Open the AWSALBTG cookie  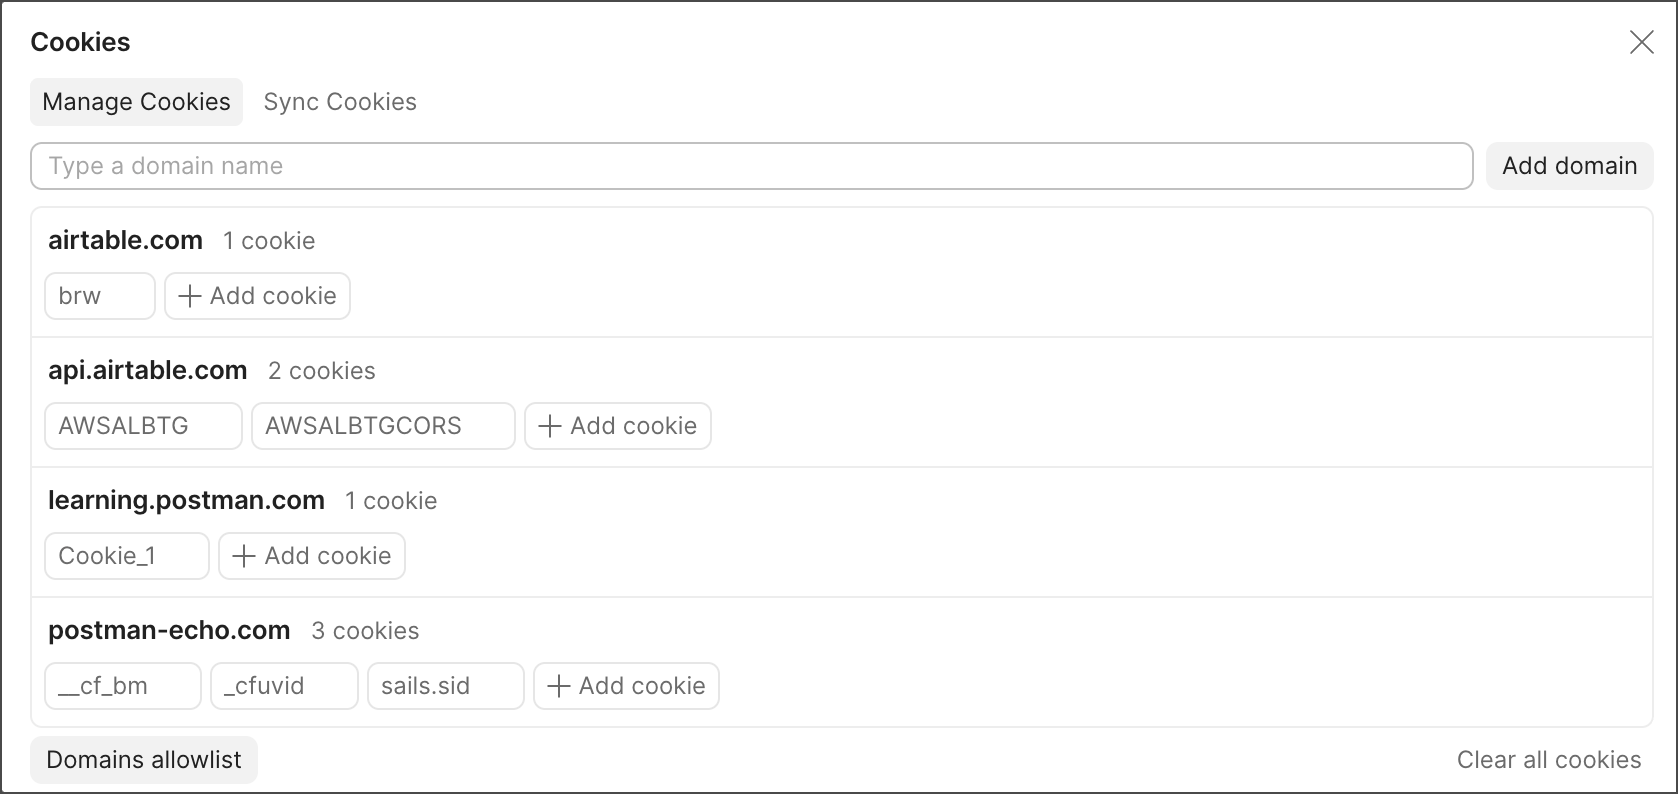pyautogui.click(x=143, y=426)
